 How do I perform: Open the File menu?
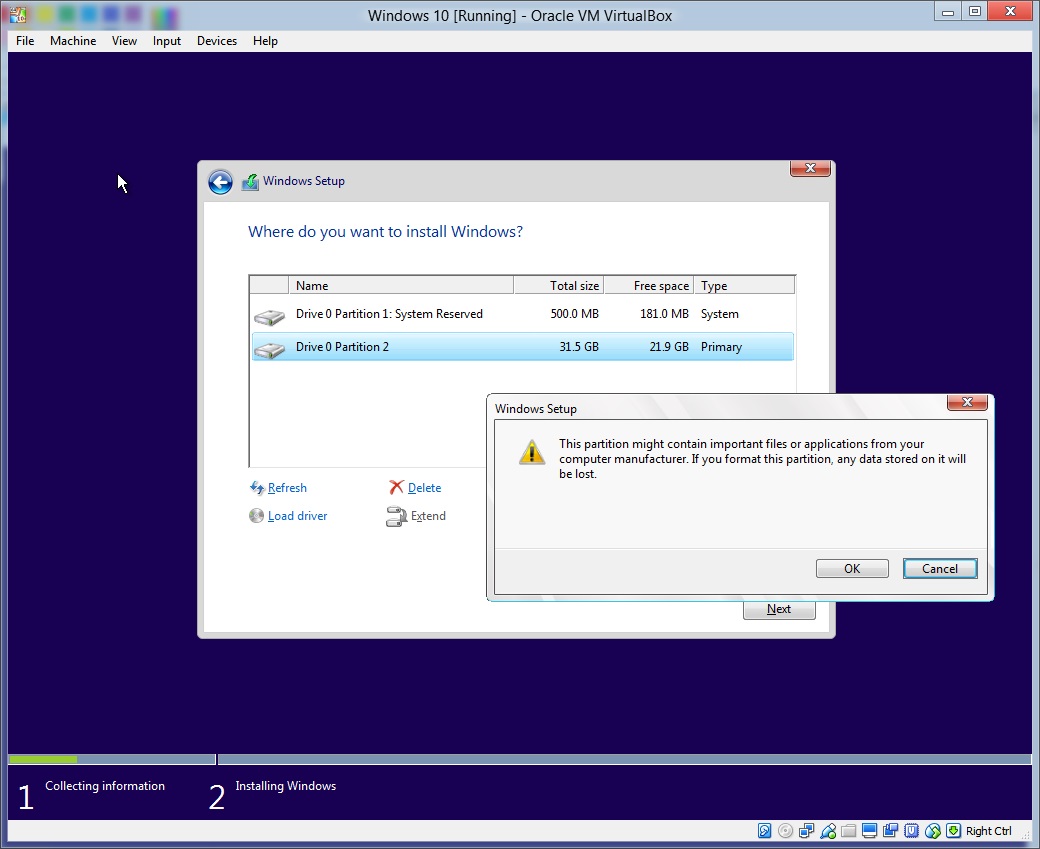(25, 40)
